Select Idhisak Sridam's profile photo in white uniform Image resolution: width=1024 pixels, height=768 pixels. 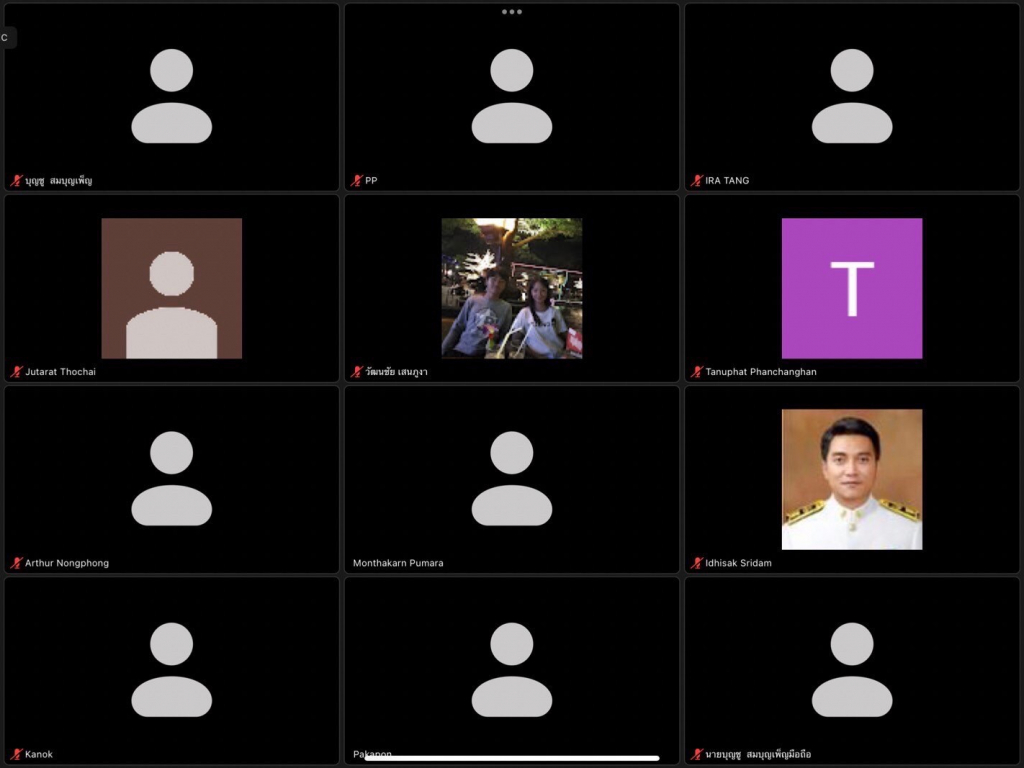tap(851, 479)
